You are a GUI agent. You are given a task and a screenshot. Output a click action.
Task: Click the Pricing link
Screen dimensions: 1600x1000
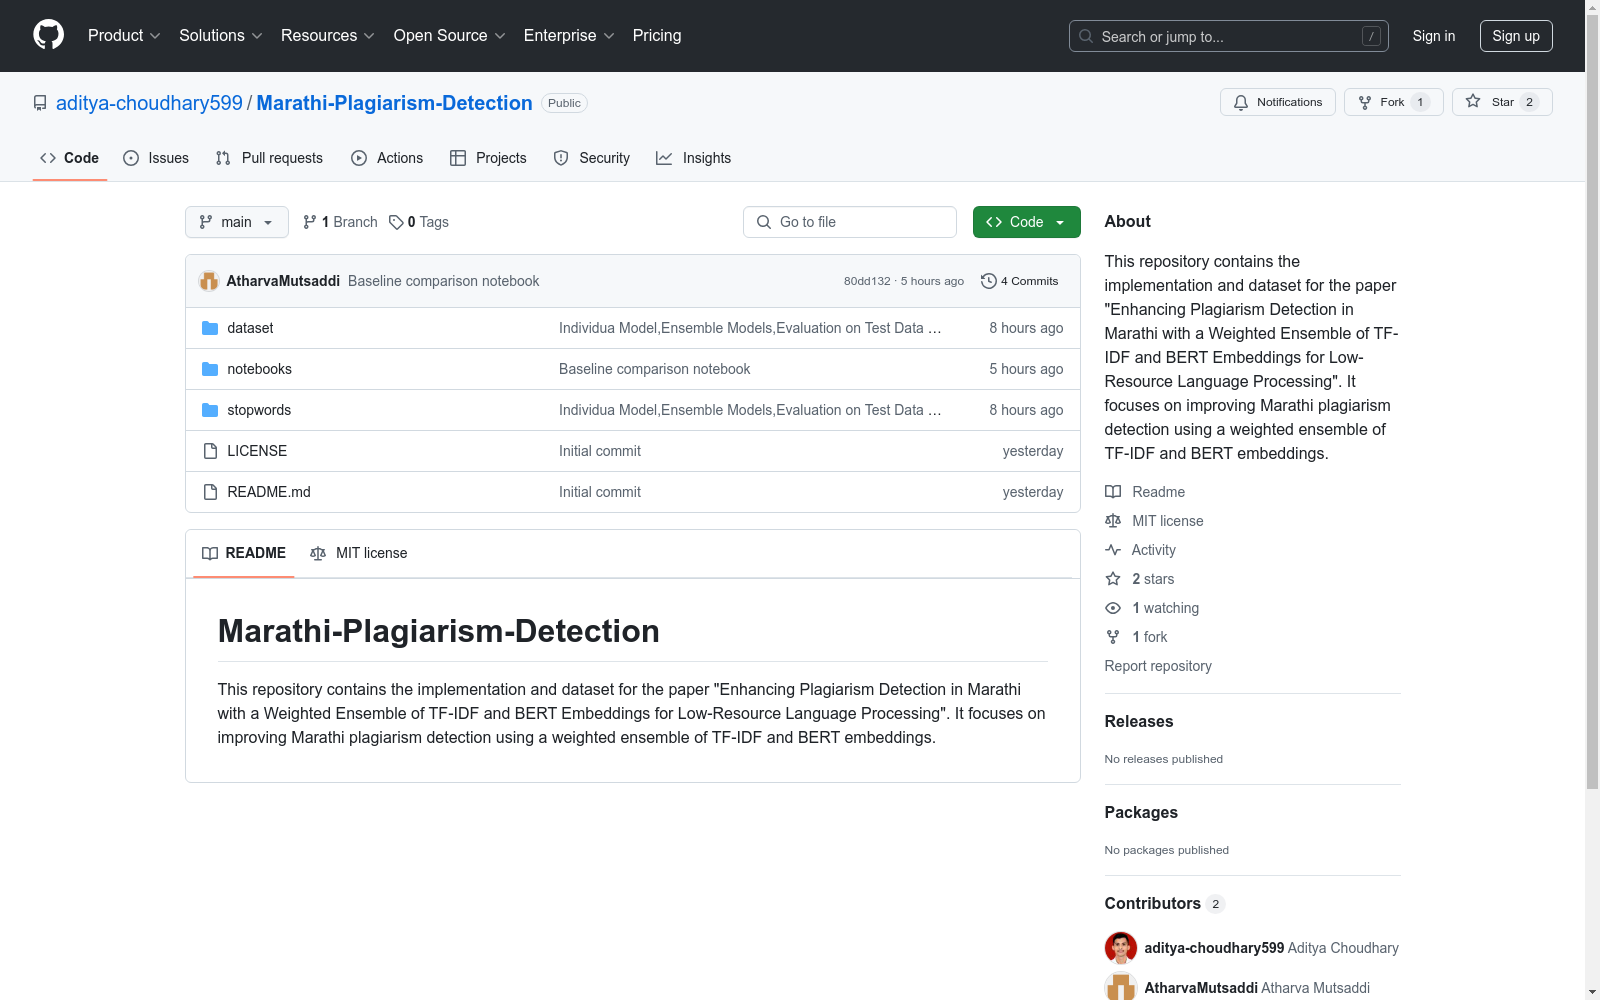click(657, 35)
